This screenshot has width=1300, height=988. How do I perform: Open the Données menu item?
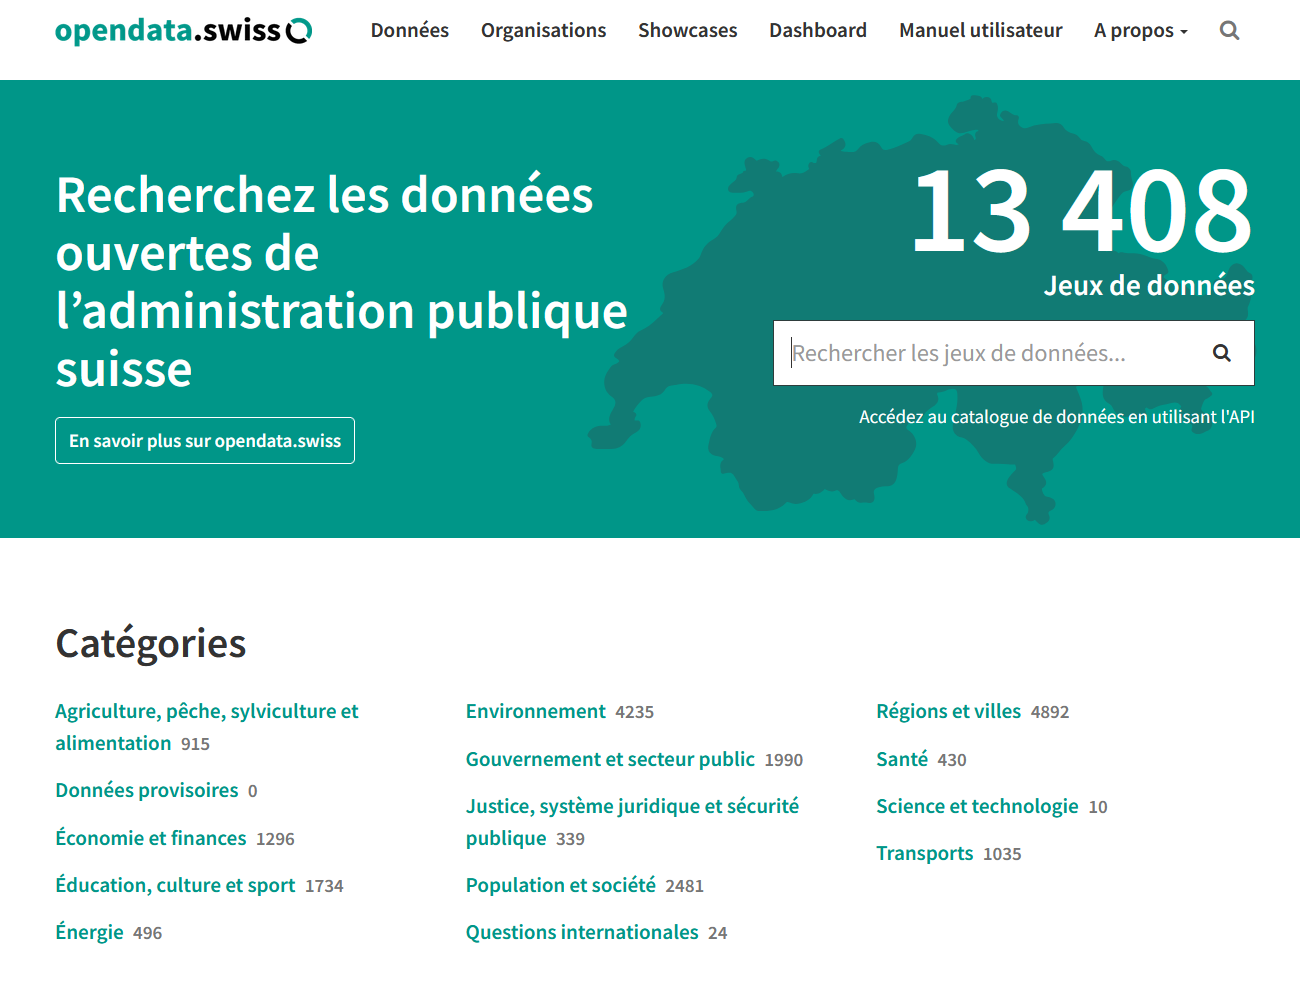click(409, 31)
